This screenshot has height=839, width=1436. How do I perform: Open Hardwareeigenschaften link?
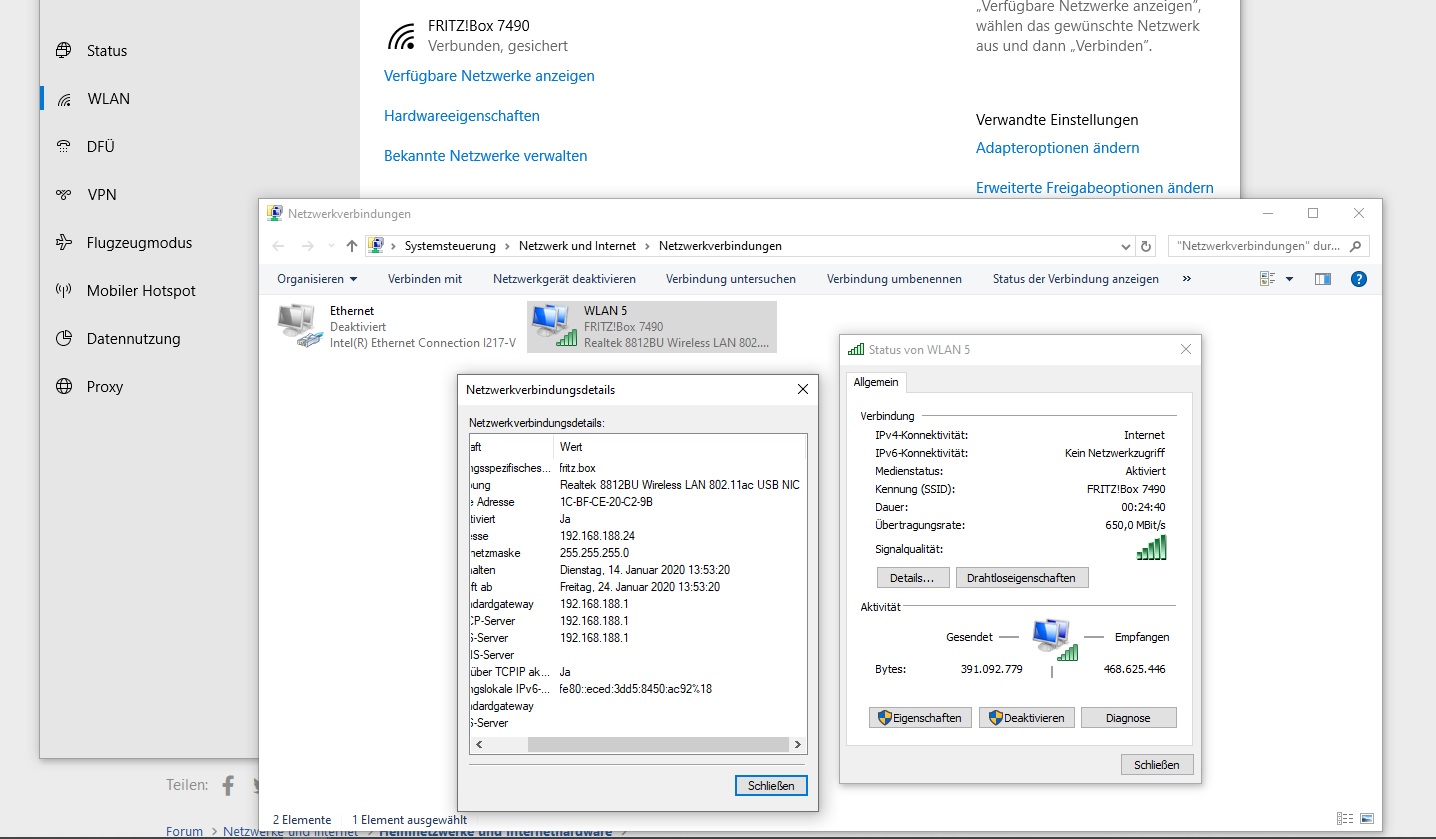[x=462, y=116]
